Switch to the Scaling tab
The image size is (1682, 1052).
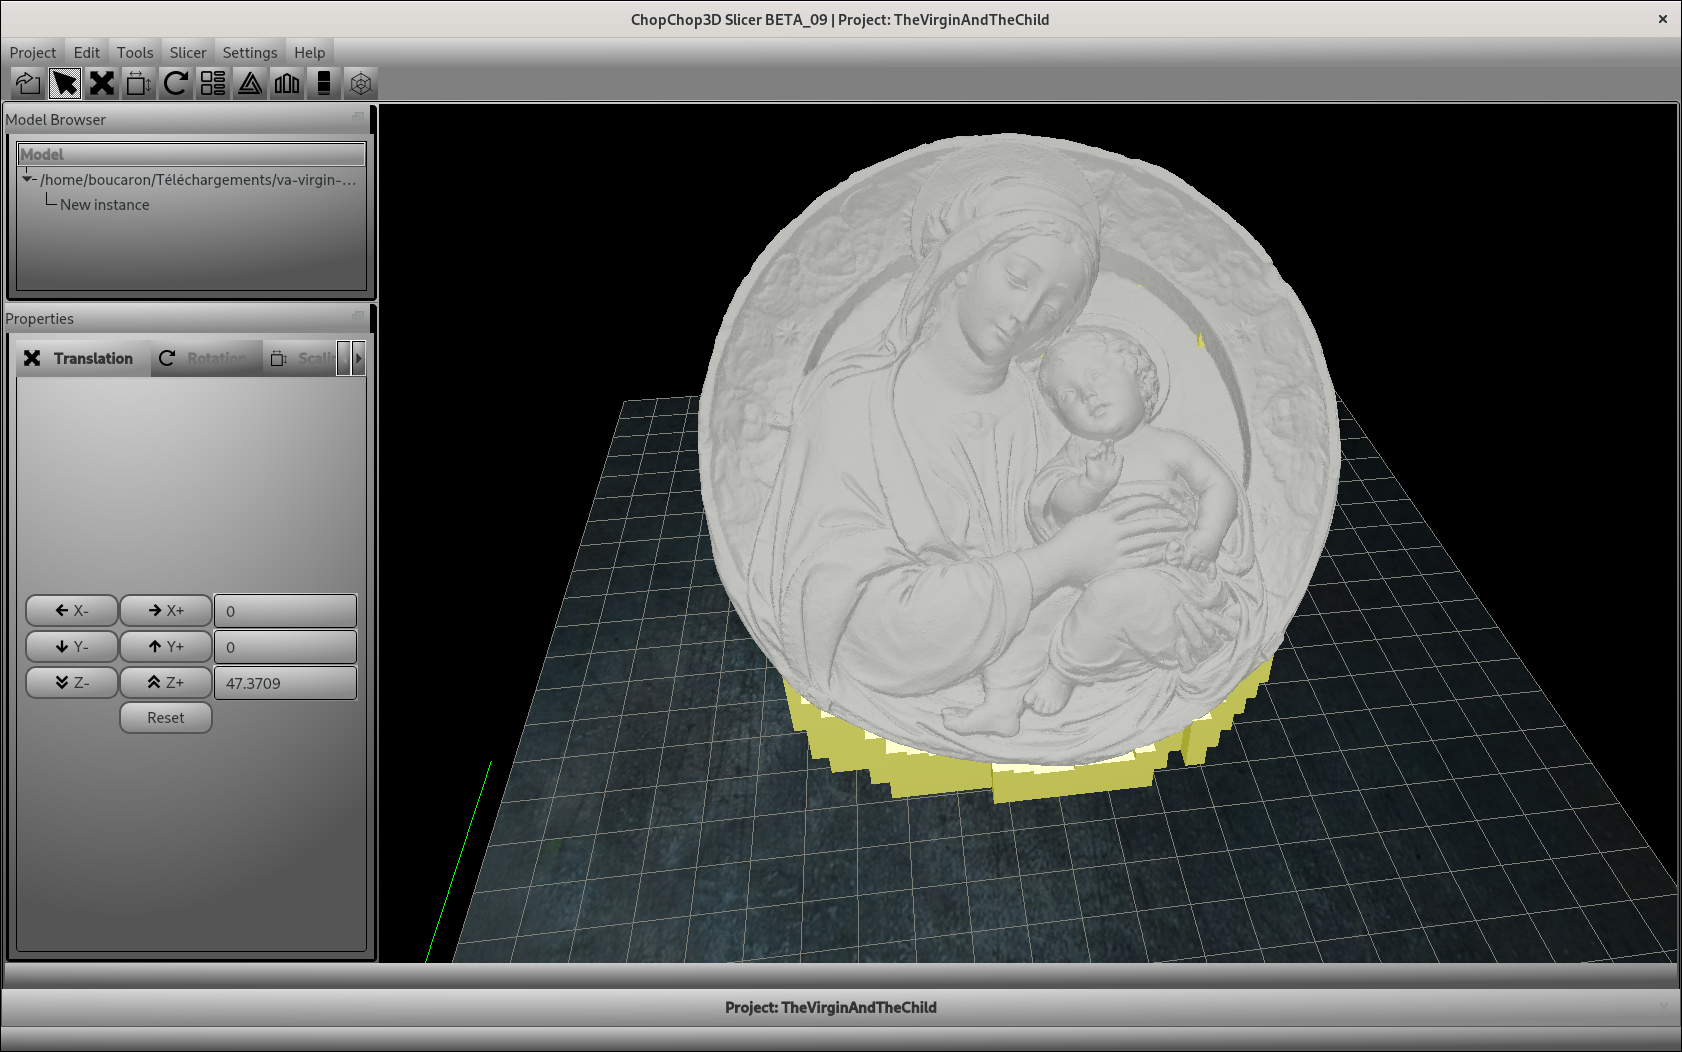click(x=301, y=358)
